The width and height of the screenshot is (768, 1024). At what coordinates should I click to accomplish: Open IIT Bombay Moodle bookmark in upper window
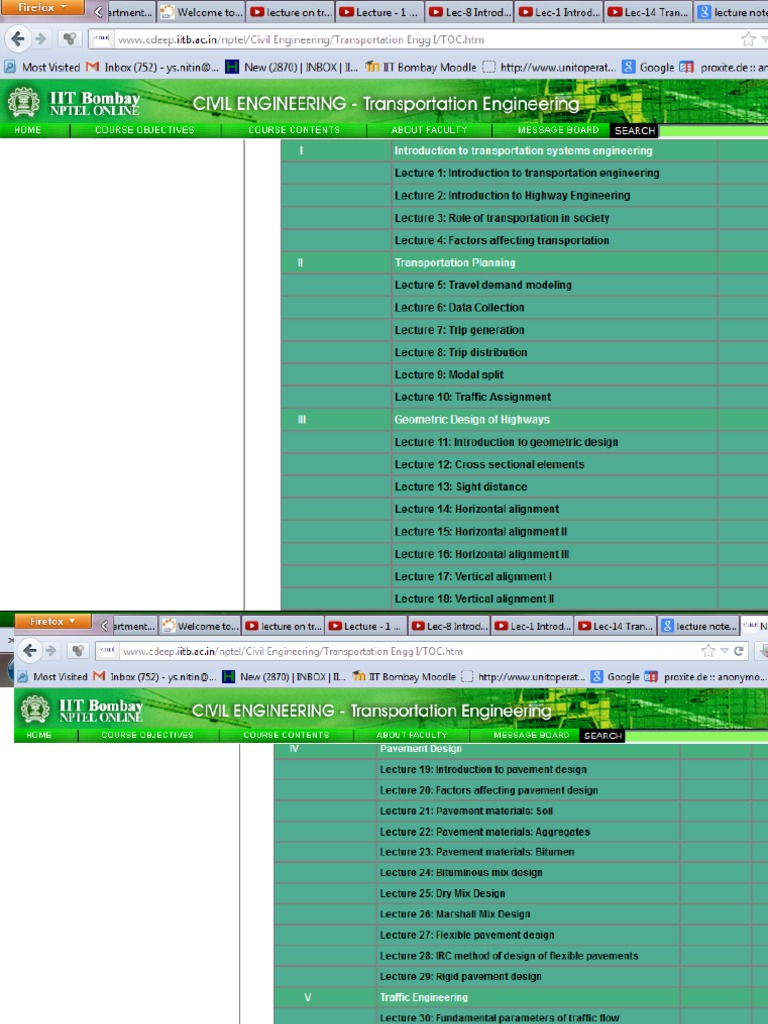[x=421, y=67]
